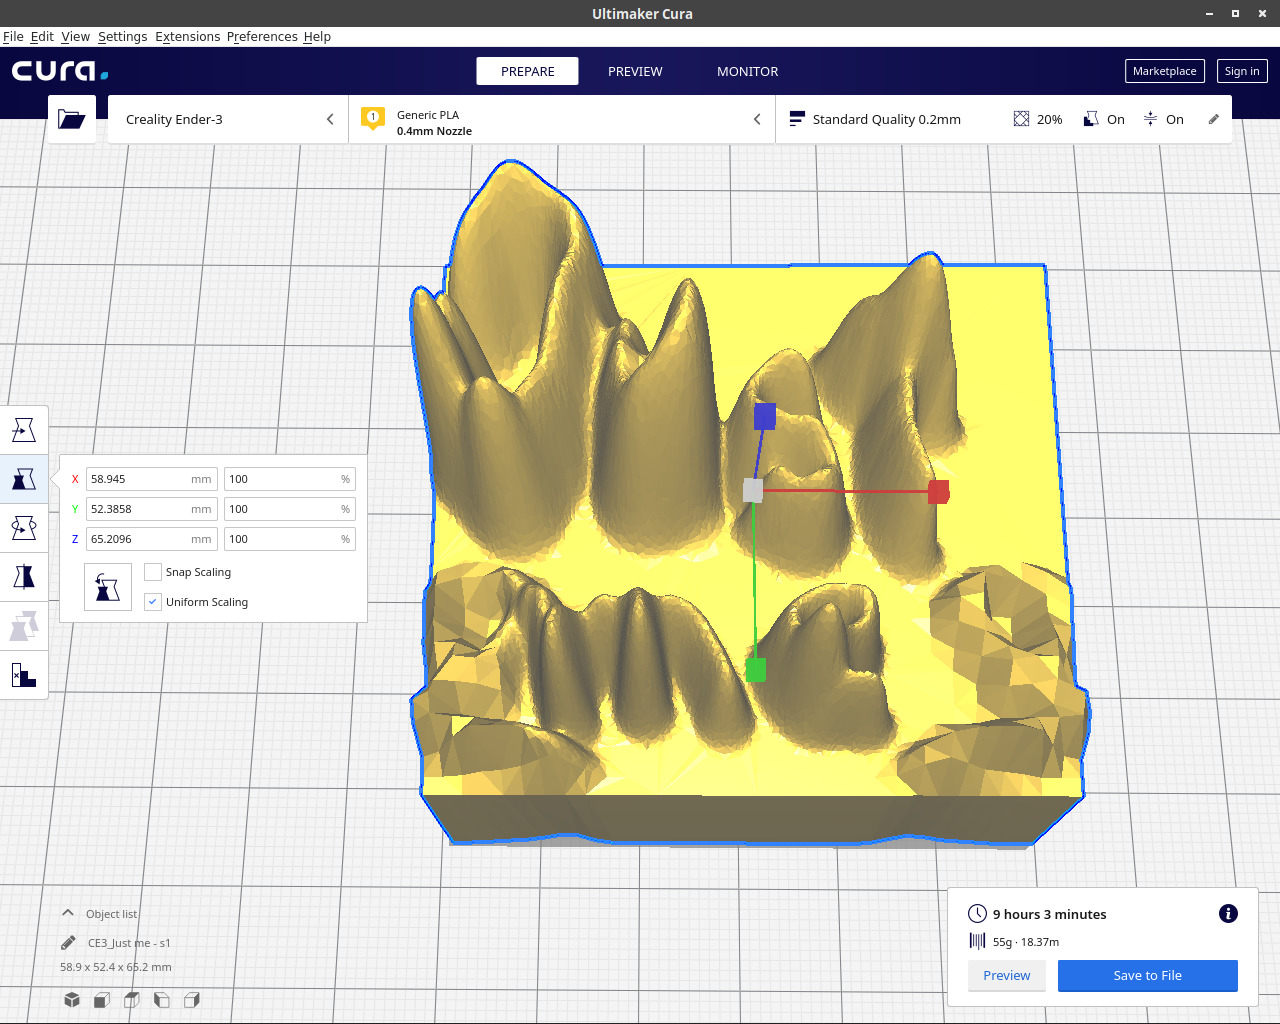Collapse the Object list panel
Screen dimensions: 1280x1024
pyautogui.click(x=68, y=913)
